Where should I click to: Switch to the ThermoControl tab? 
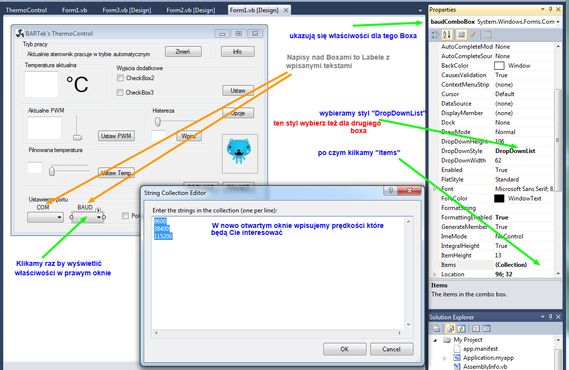[26, 10]
